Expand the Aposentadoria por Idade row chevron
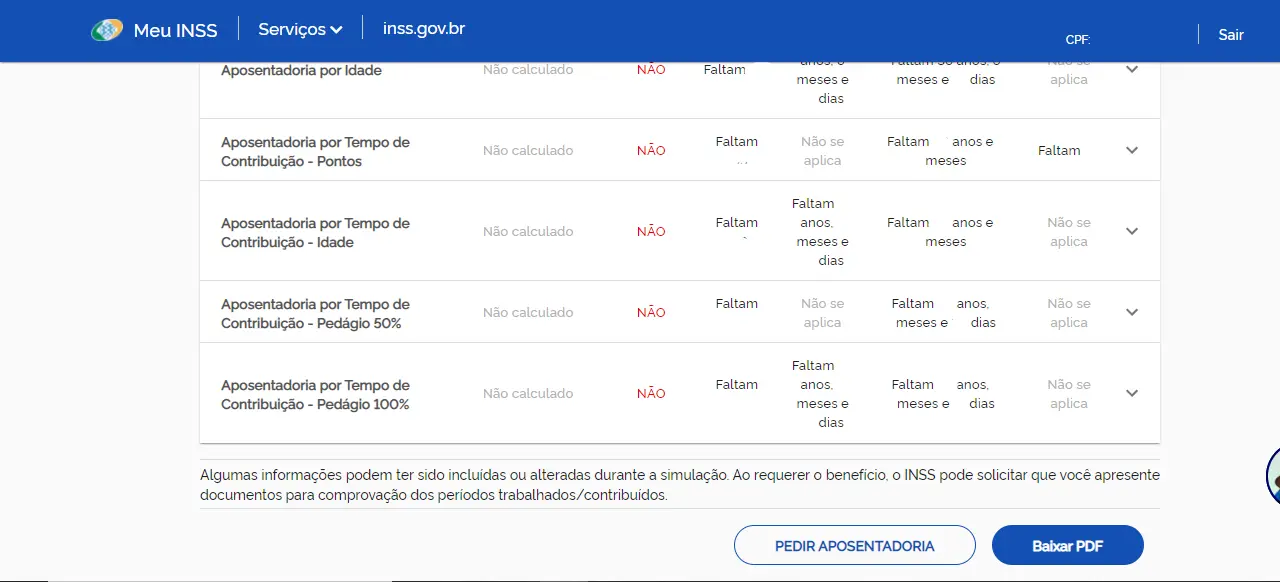Viewport: 1280px width, 582px height. [x=1132, y=70]
